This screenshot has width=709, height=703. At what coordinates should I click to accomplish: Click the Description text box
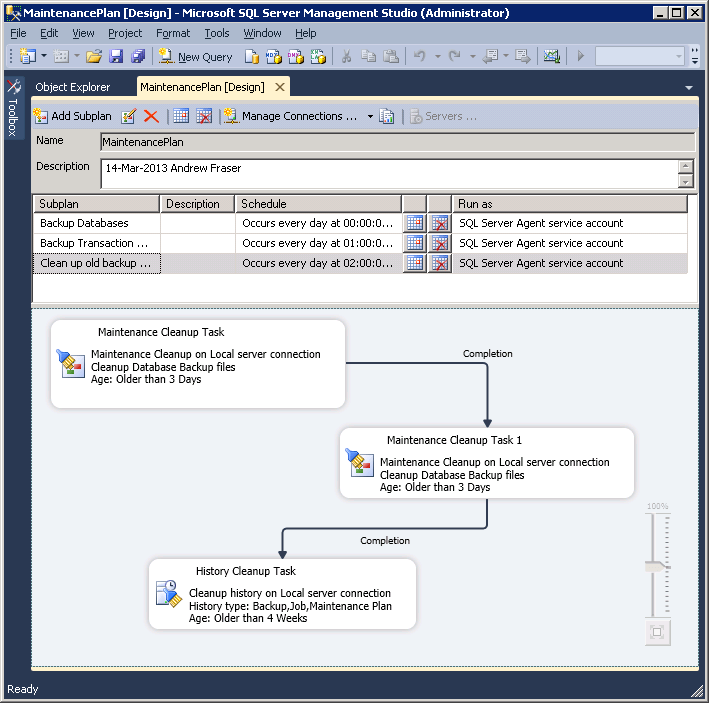389,174
